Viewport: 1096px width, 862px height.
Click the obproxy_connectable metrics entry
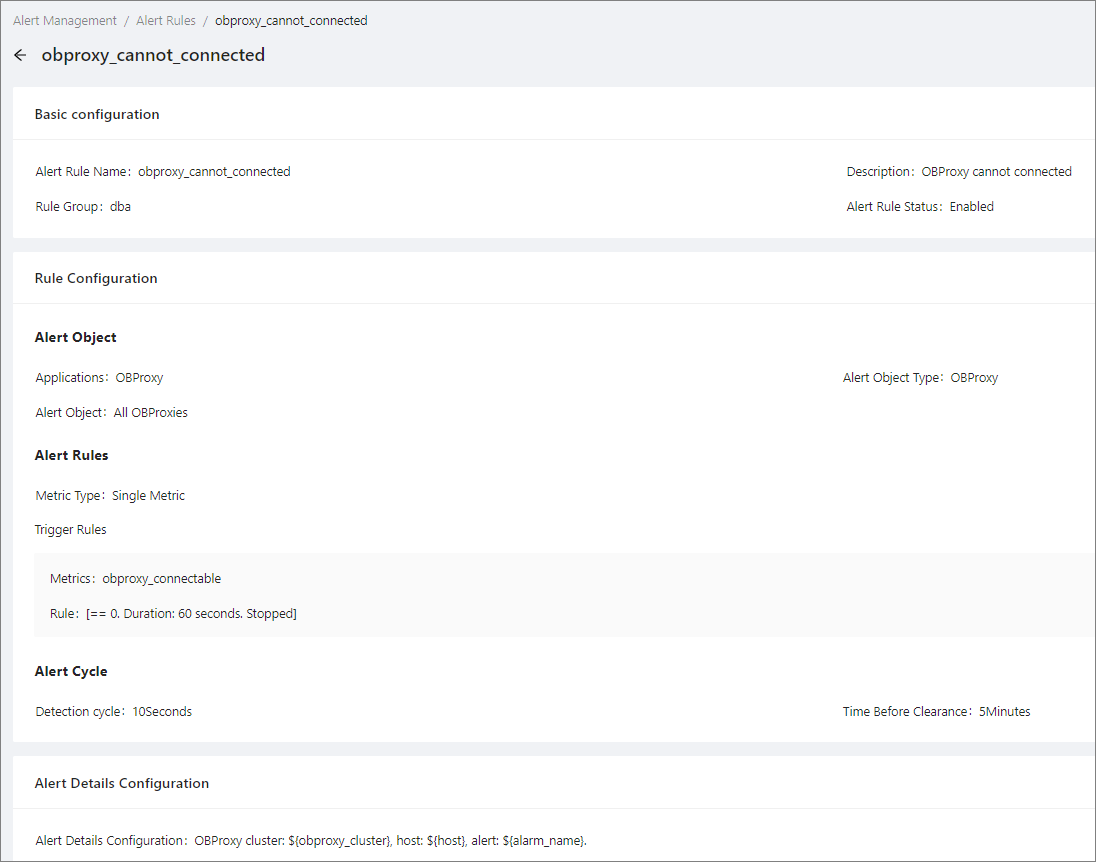pos(161,579)
